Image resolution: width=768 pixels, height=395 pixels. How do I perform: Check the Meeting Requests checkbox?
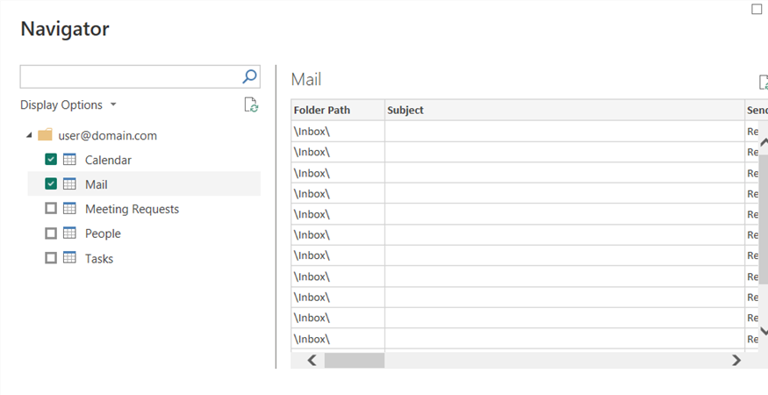(51, 208)
